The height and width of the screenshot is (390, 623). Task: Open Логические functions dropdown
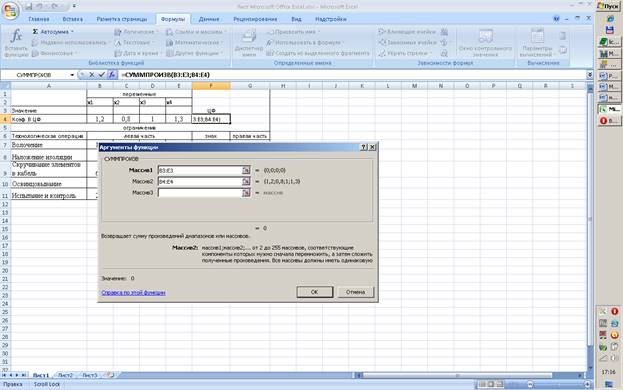[136, 31]
